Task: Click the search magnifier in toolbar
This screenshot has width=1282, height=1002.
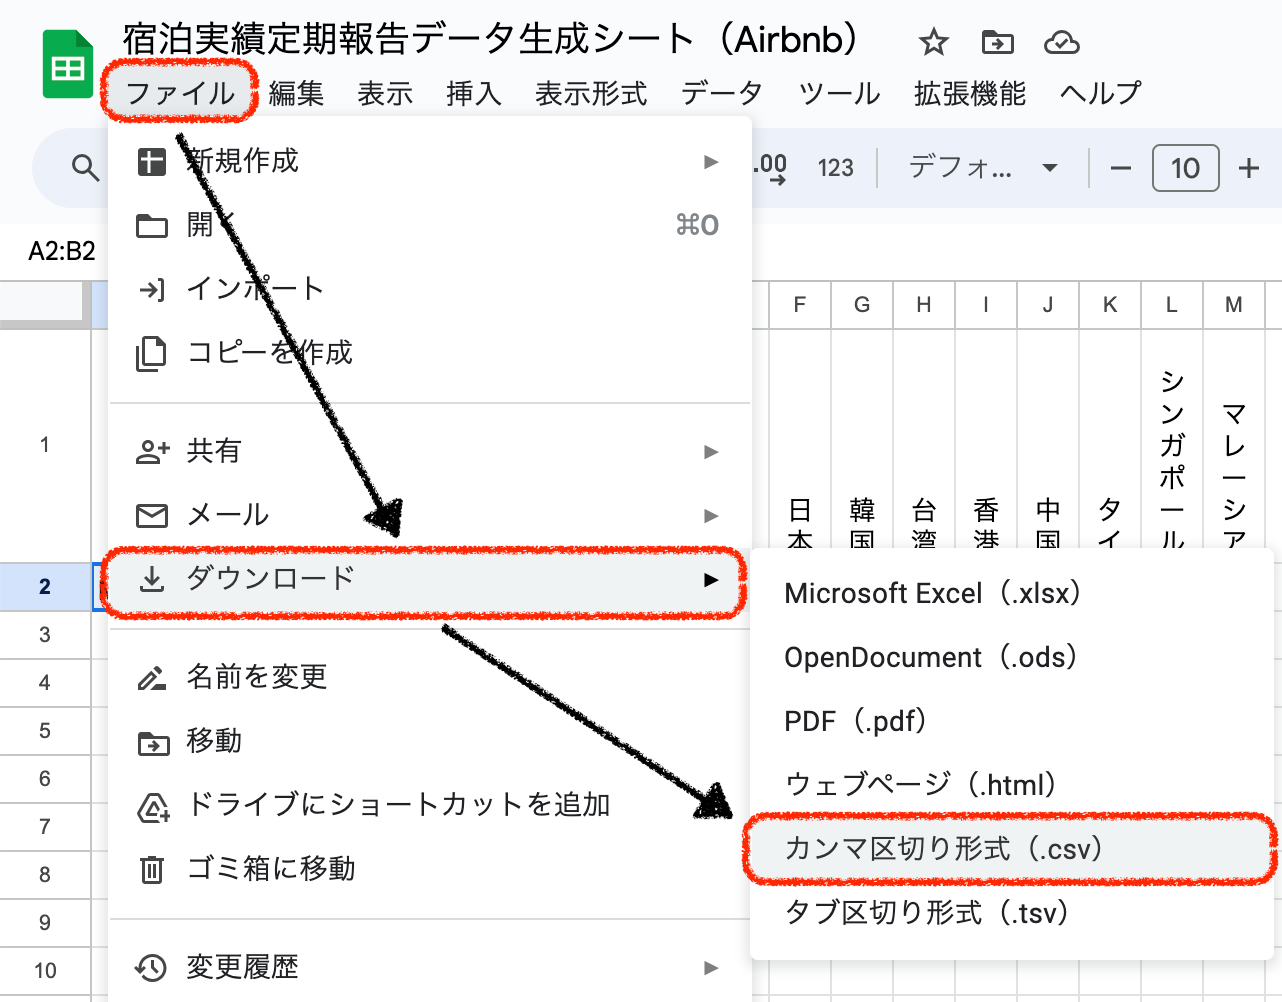Action: [x=86, y=168]
